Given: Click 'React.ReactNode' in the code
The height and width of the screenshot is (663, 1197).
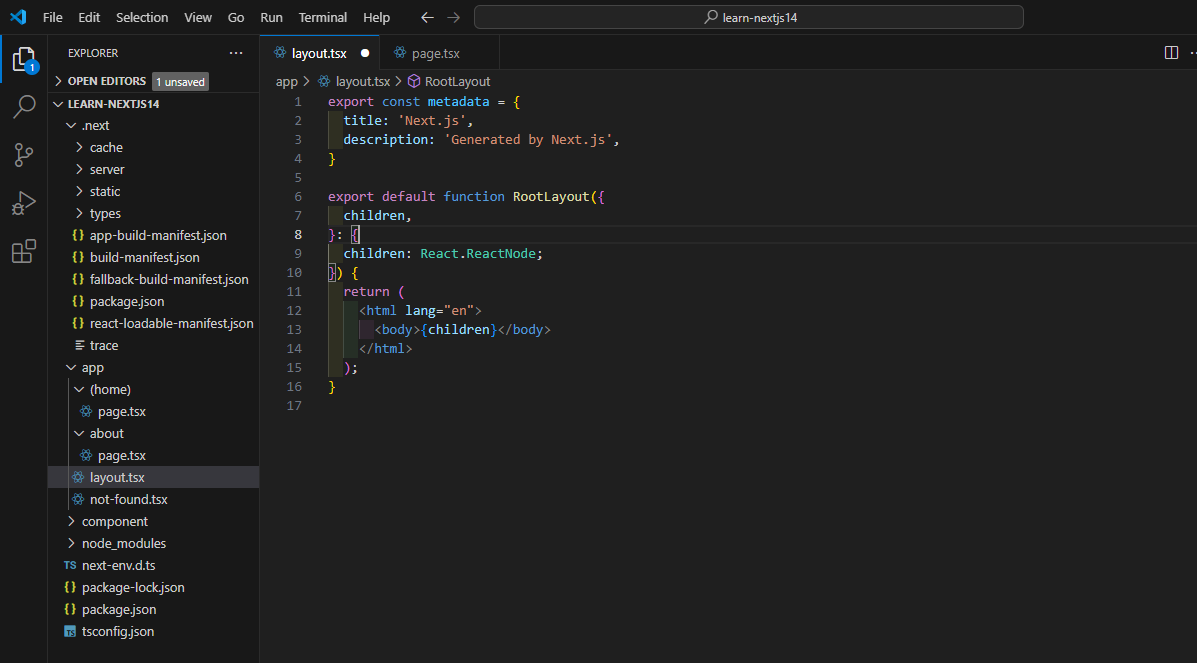Looking at the screenshot, I should tap(478, 254).
